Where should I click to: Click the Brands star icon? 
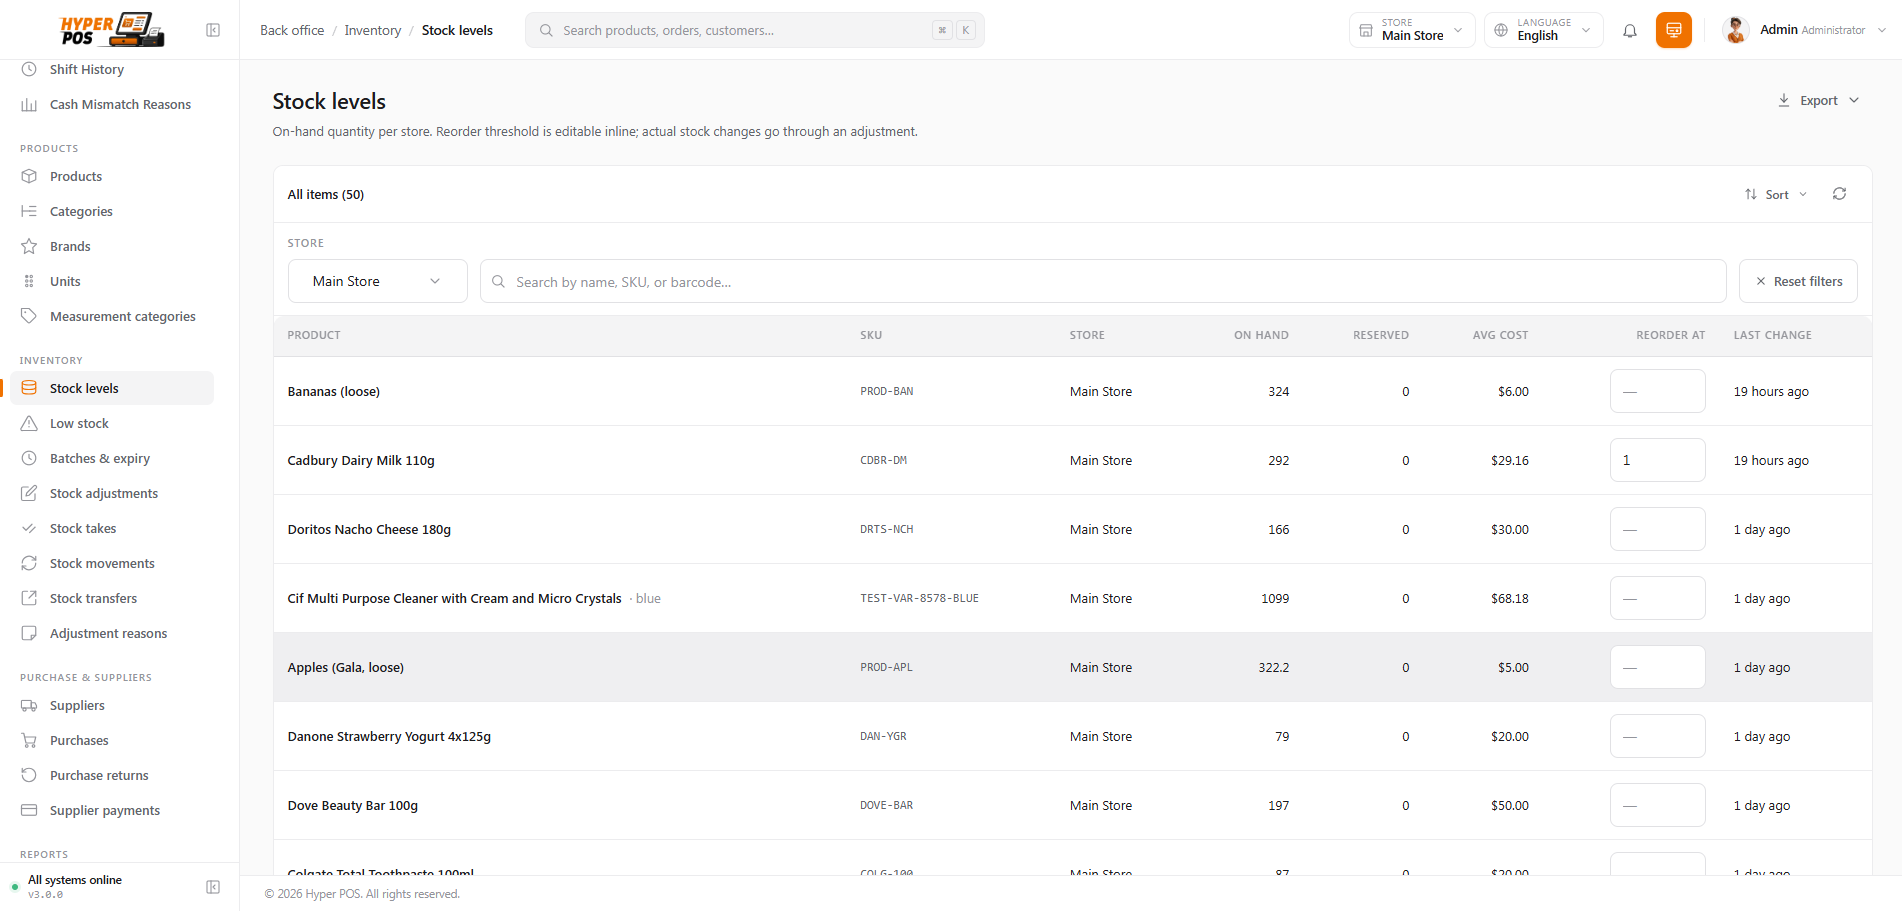click(29, 246)
